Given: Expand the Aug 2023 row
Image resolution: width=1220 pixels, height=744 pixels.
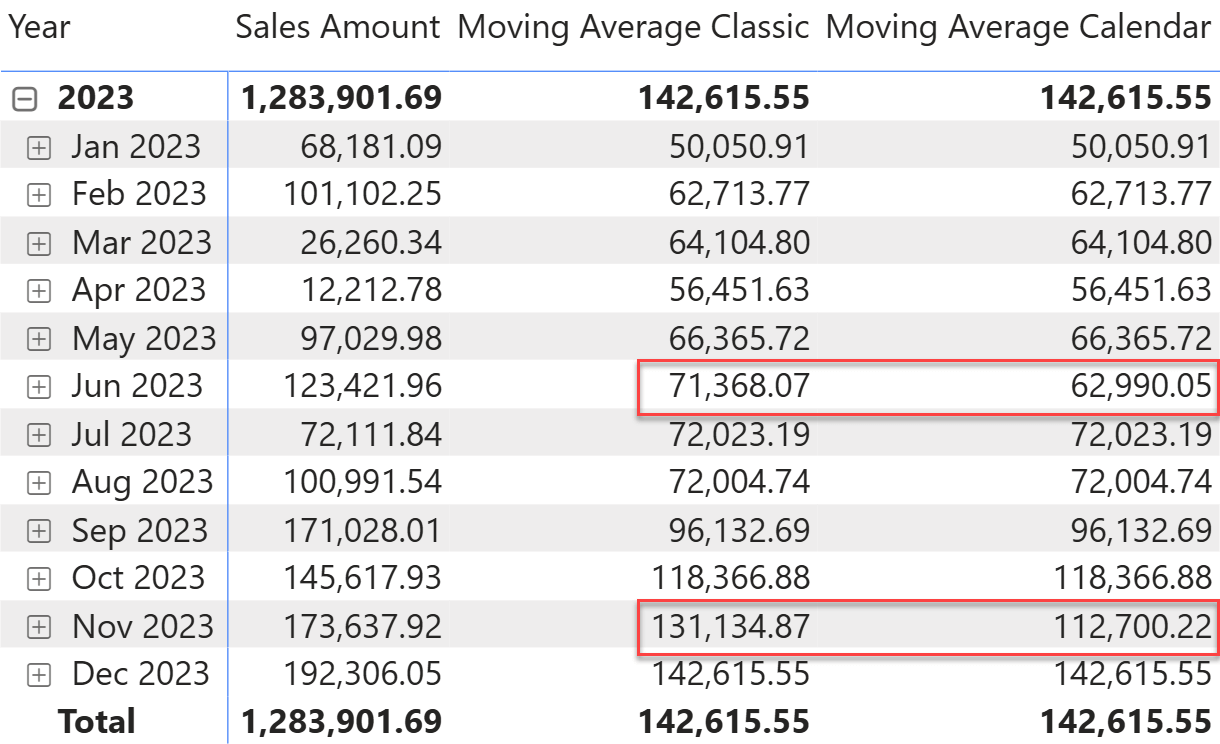Looking at the screenshot, I should (38, 483).
